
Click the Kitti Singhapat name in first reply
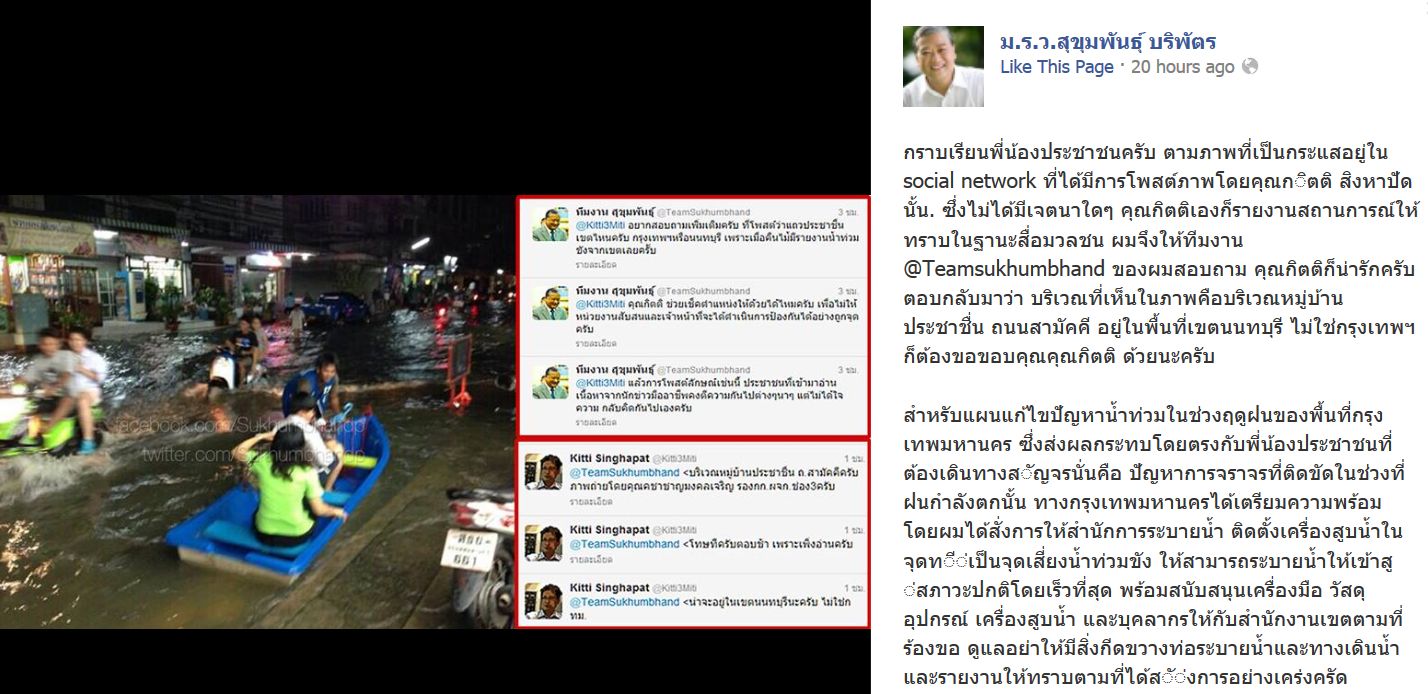click(x=609, y=458)
